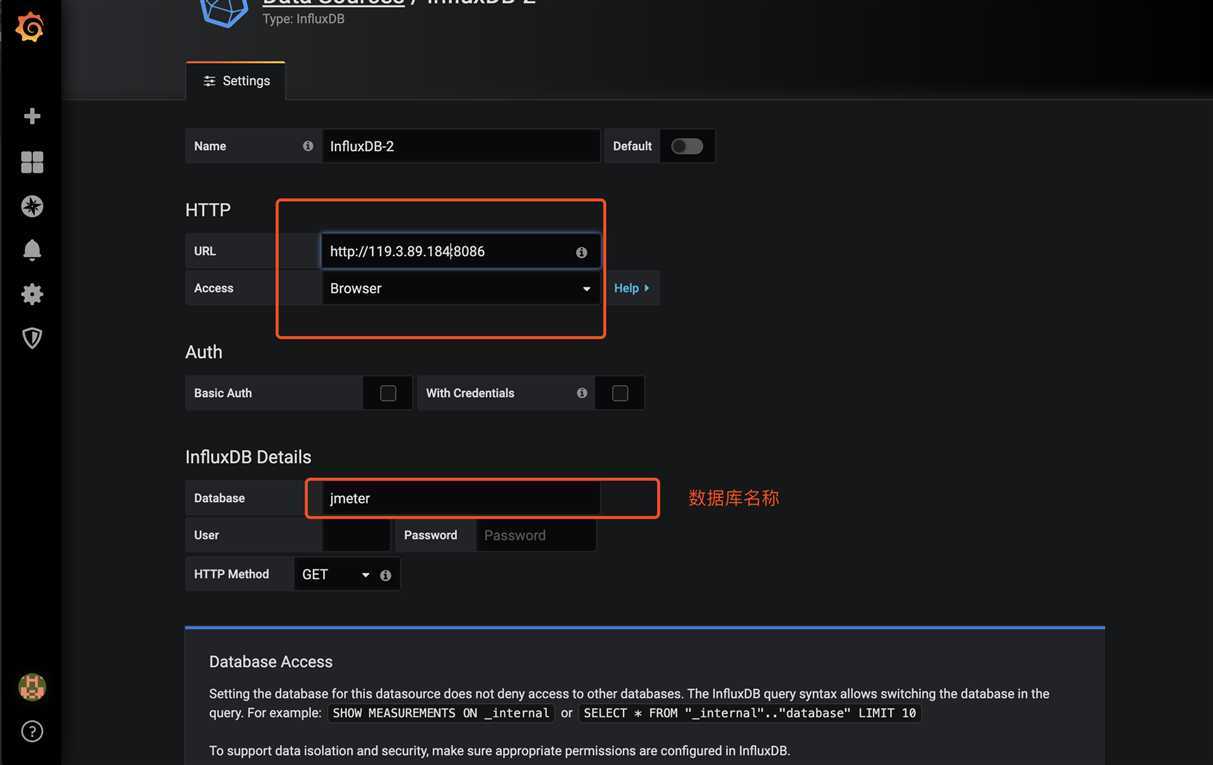
Task: Show With Credentials info icon
Action: coord(582,393)
